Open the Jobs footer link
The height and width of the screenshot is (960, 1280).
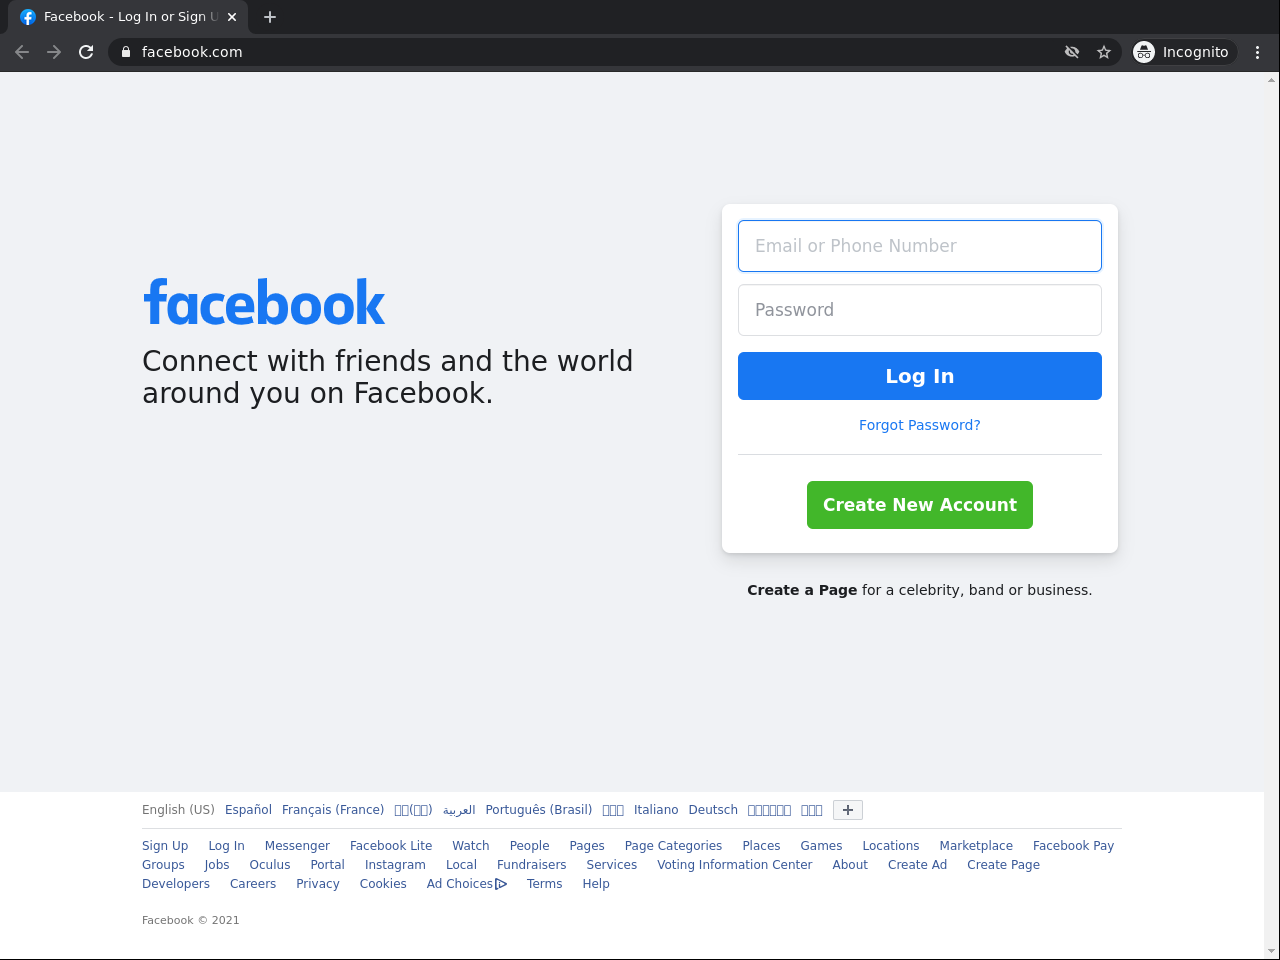point(217,865)
